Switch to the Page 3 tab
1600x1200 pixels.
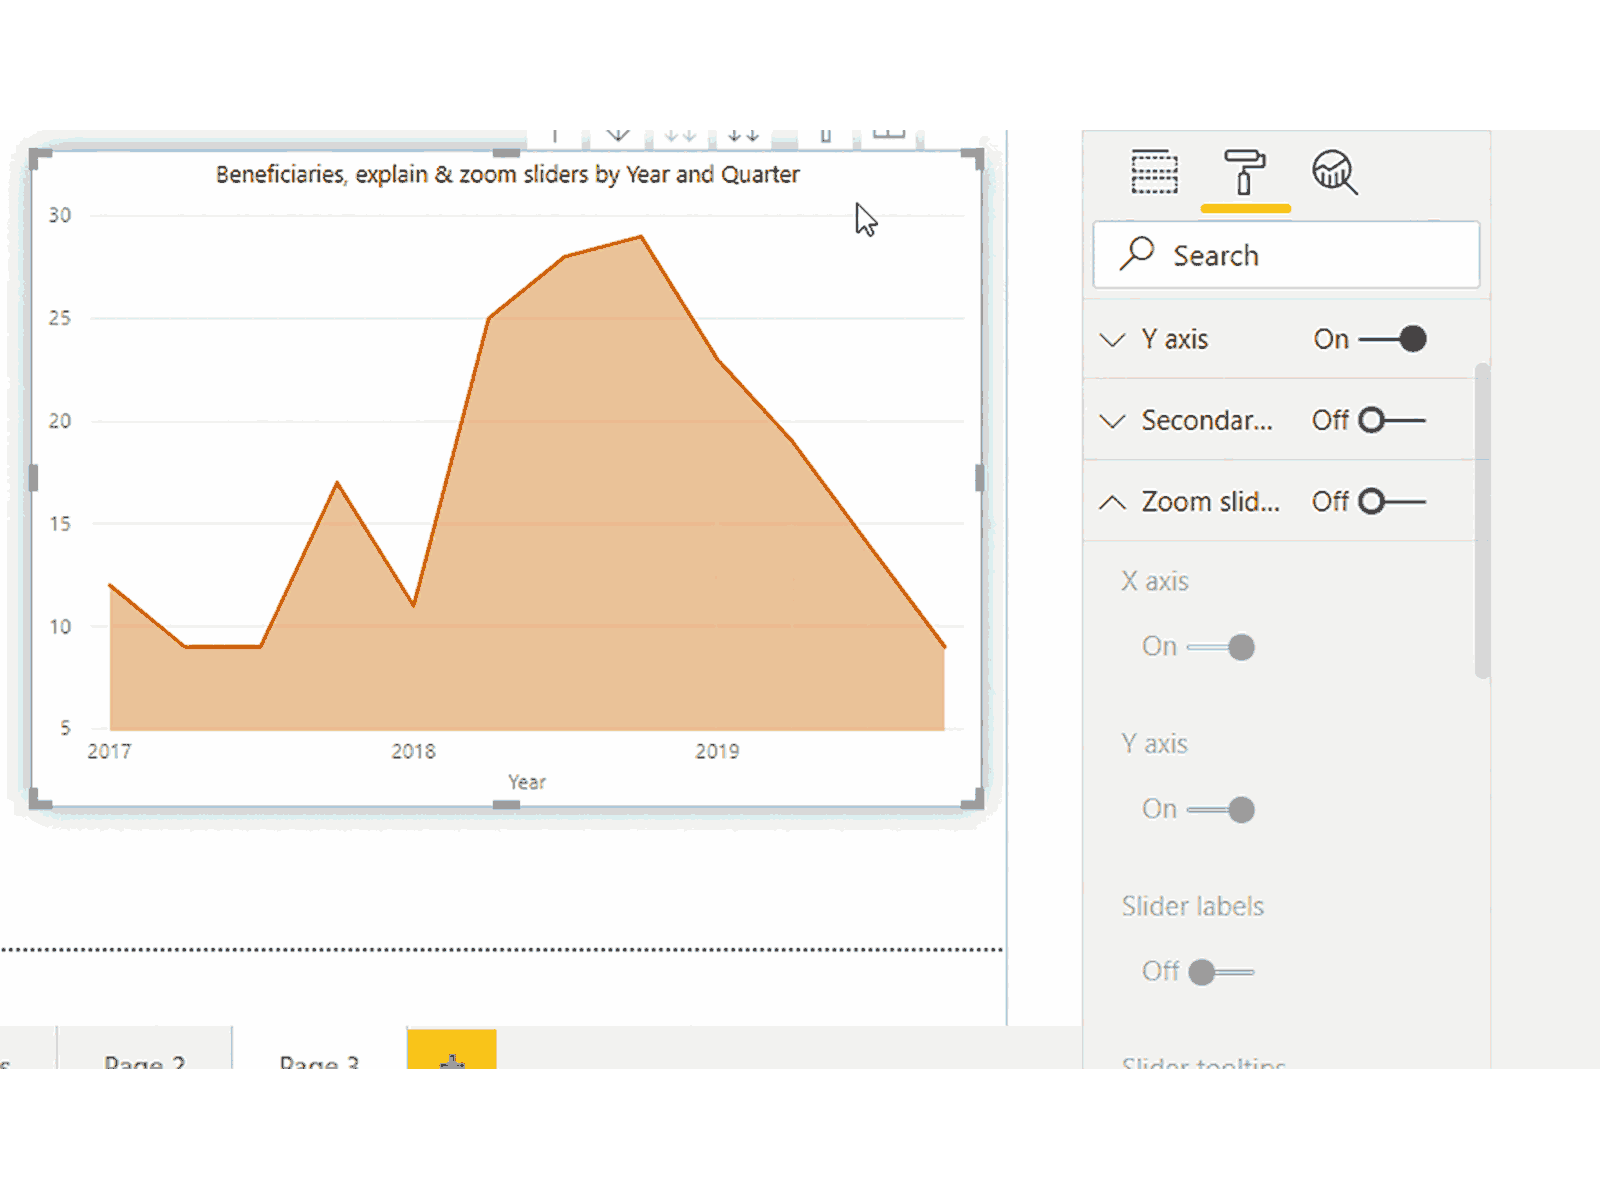[x=319, y=1058]
